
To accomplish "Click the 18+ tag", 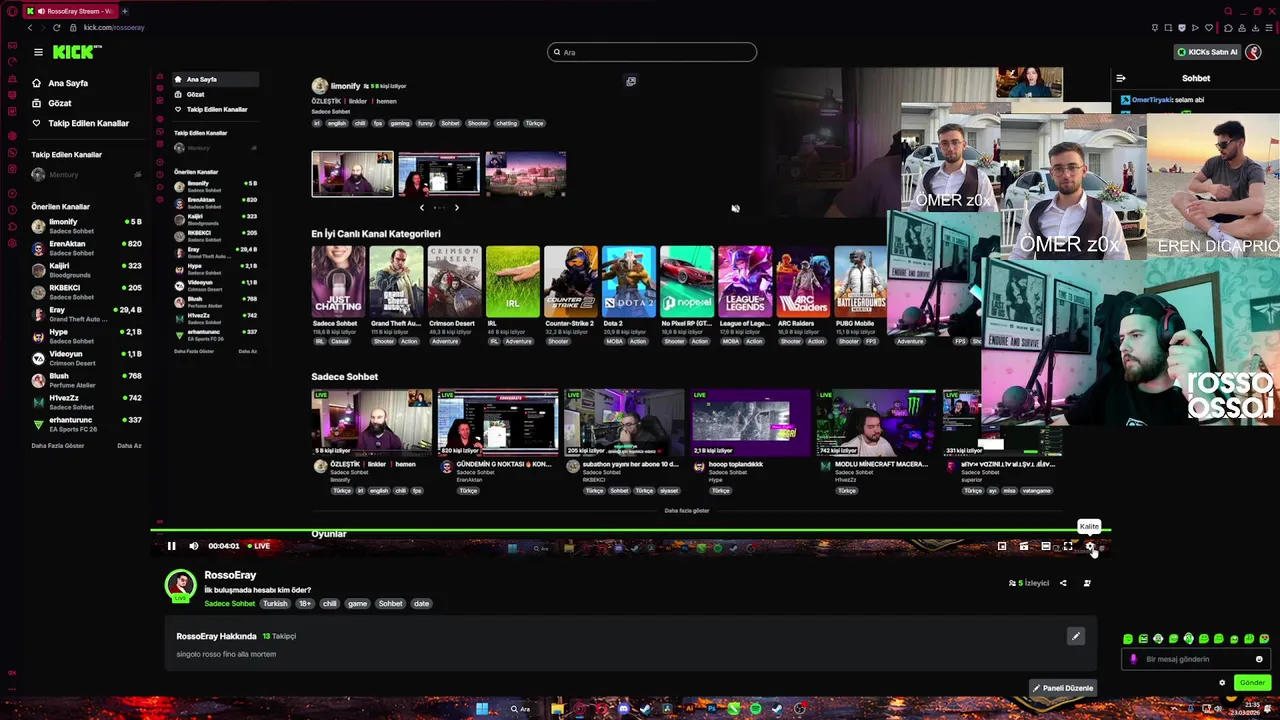I will tap(304, 604).
